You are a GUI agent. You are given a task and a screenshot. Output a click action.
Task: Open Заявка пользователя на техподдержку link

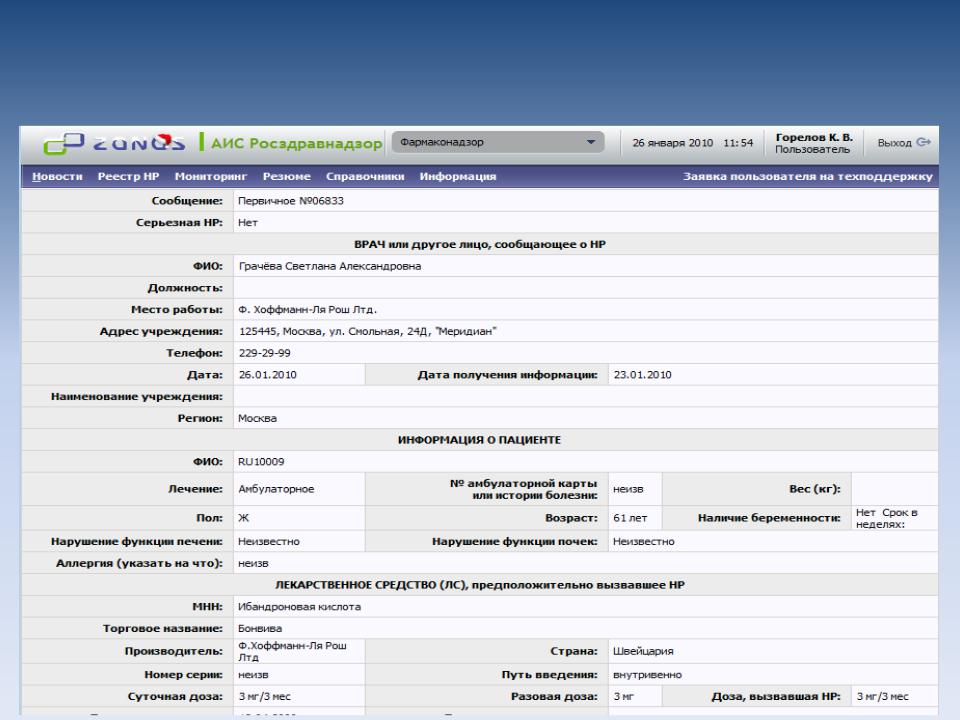click(807, 177)
